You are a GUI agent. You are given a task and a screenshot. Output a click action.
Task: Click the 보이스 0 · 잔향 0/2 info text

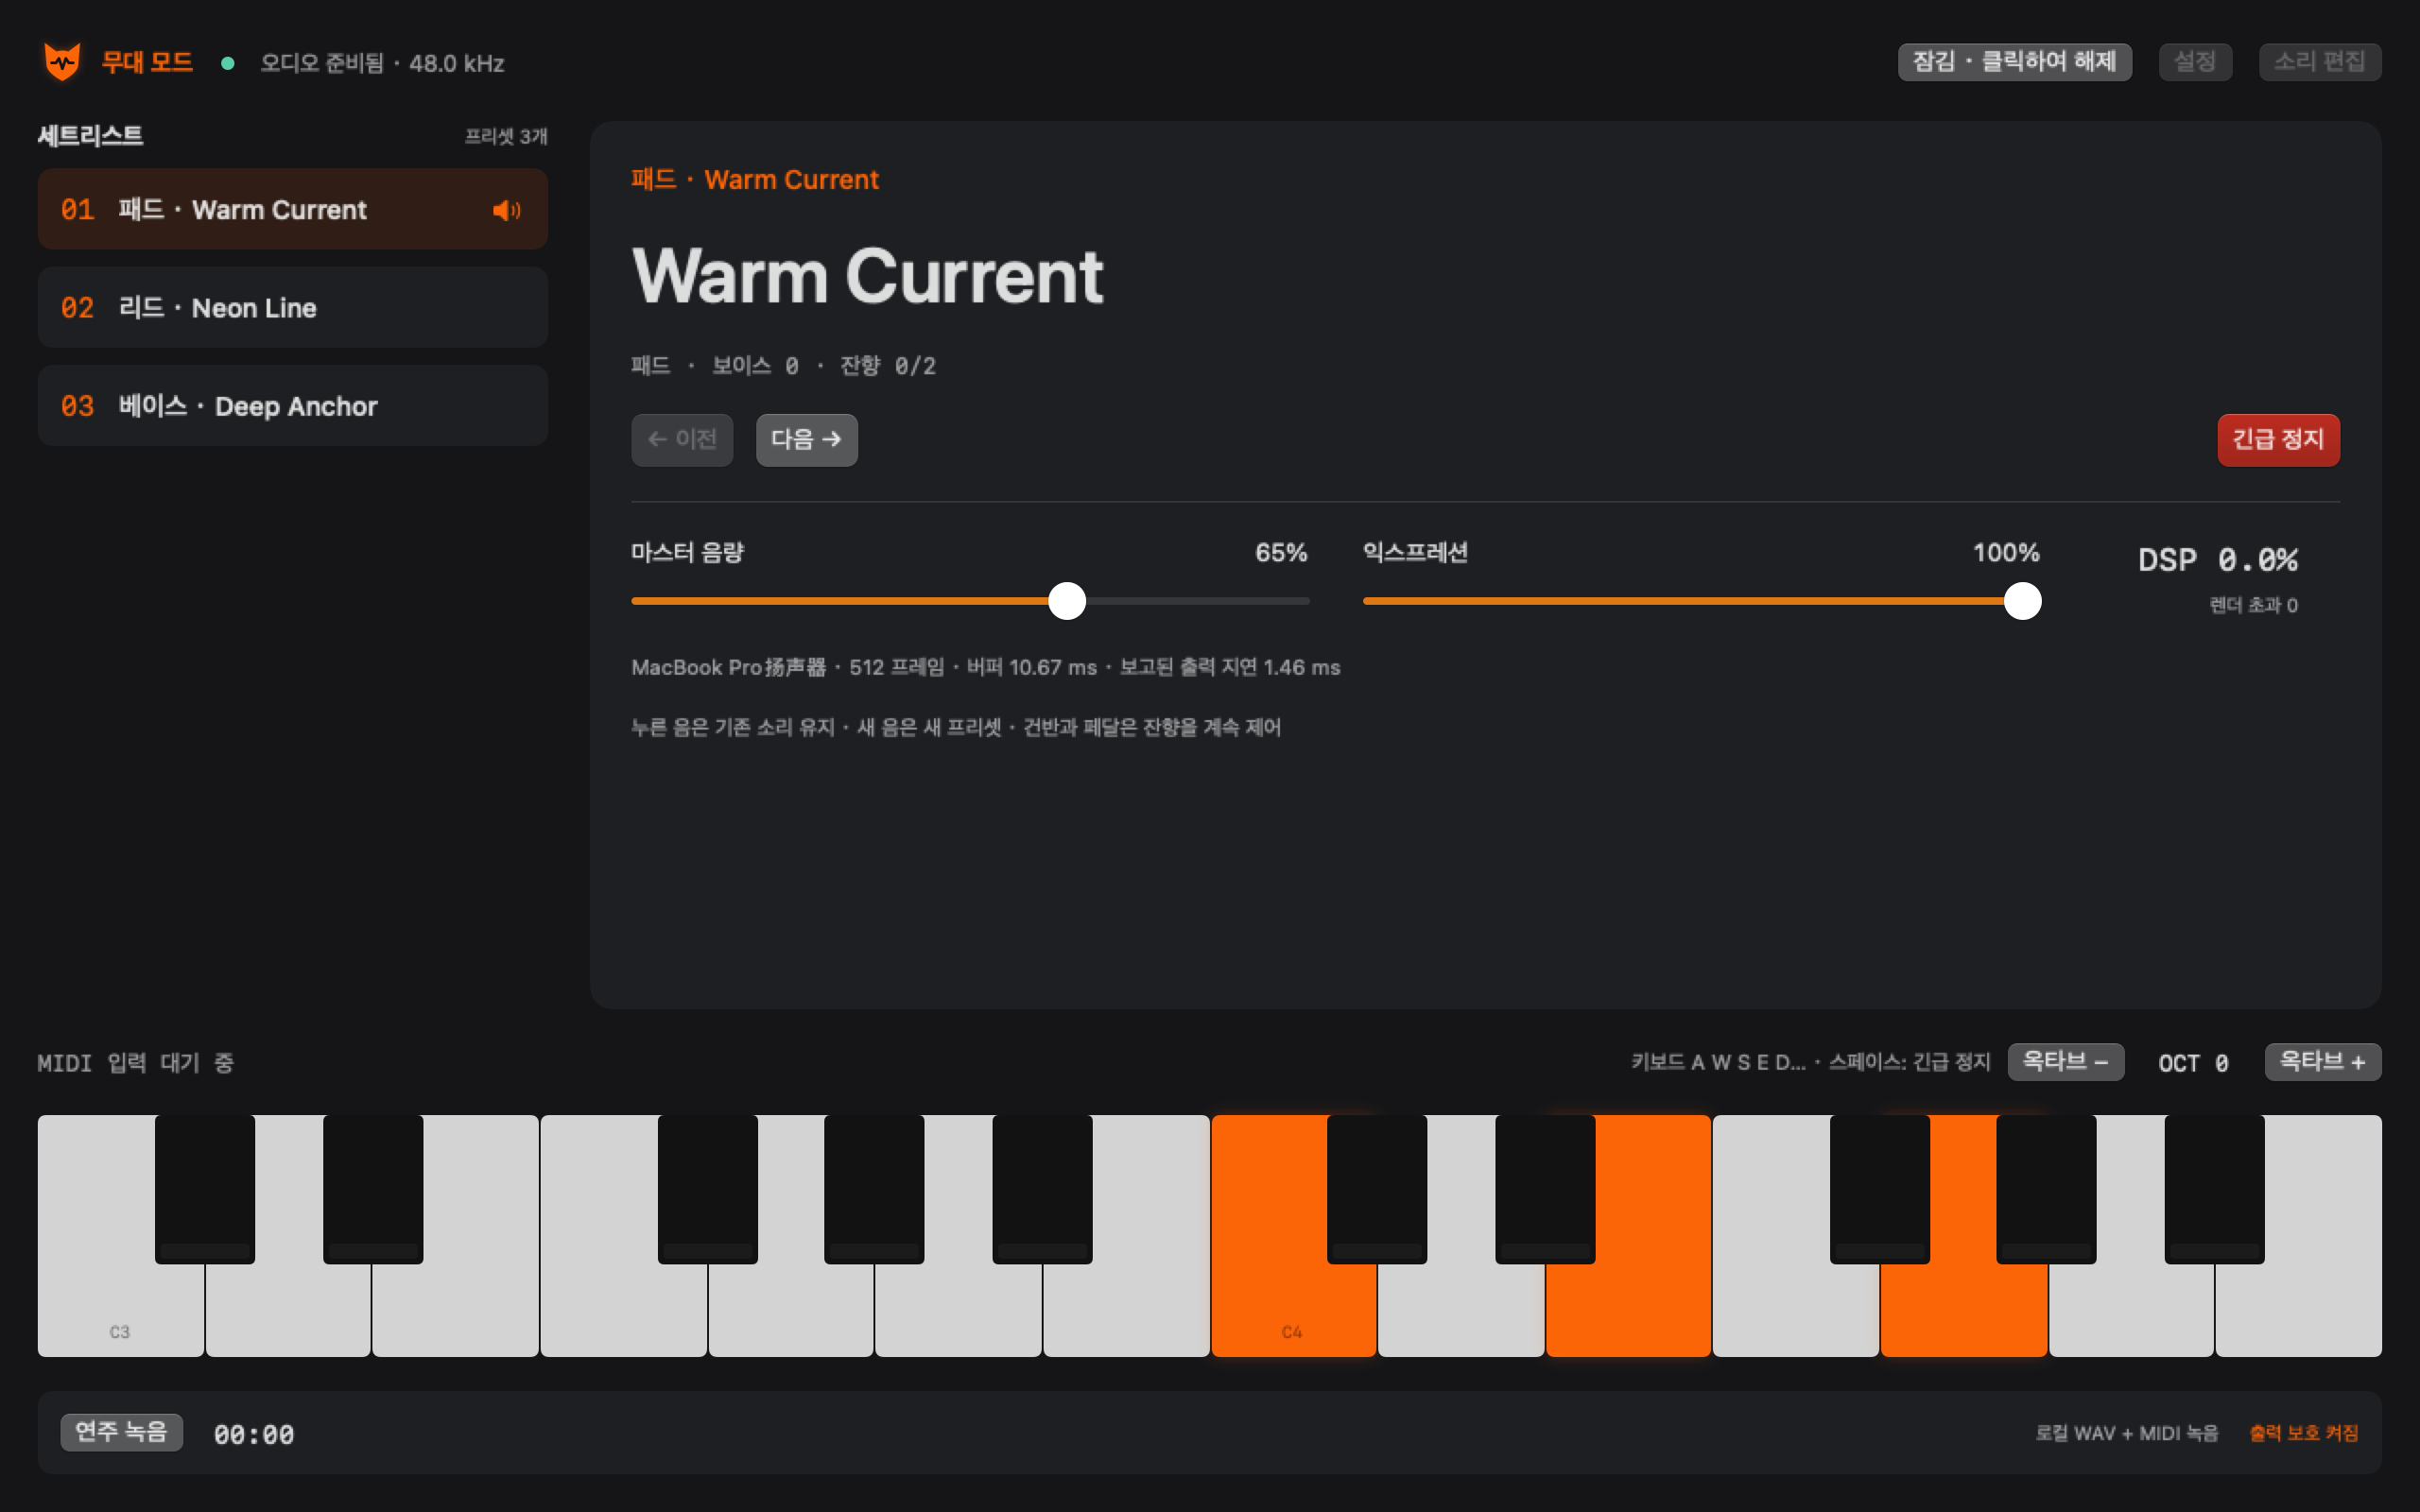point(824,366)
